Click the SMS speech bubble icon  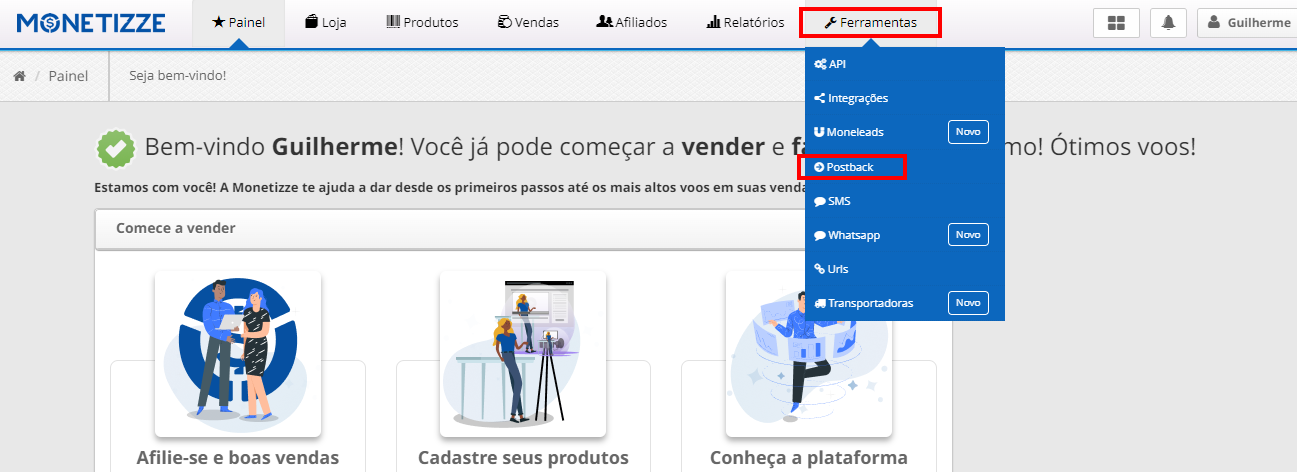[x=820, y=201]
